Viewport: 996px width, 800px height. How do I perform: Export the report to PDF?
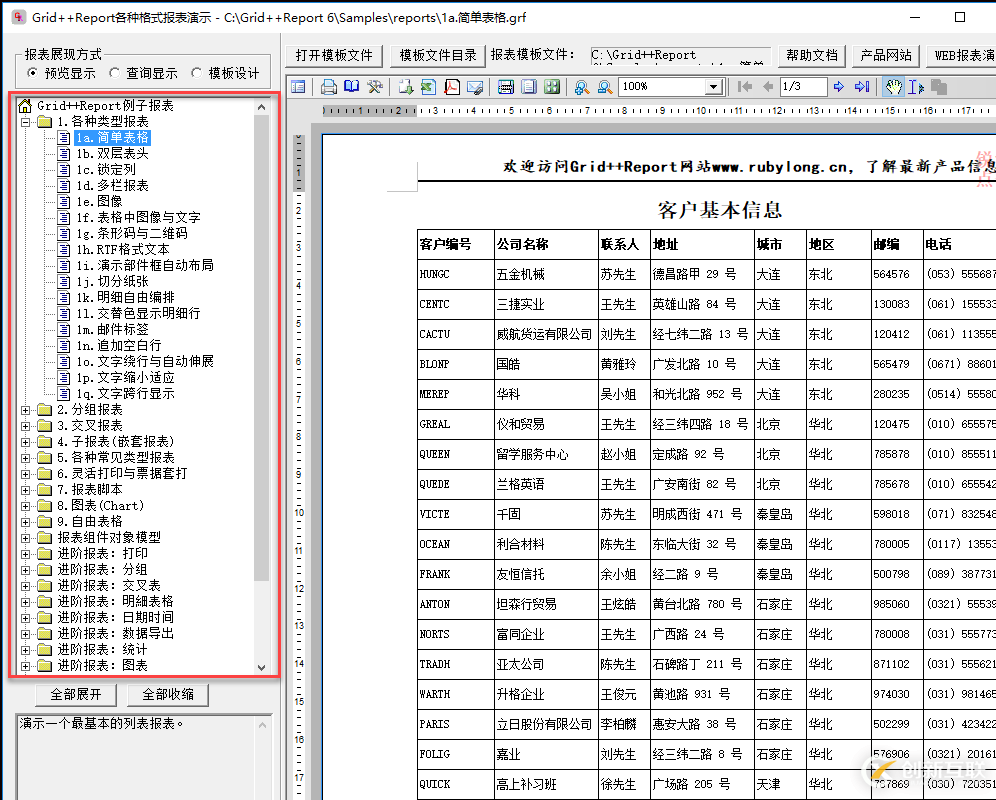452,86
